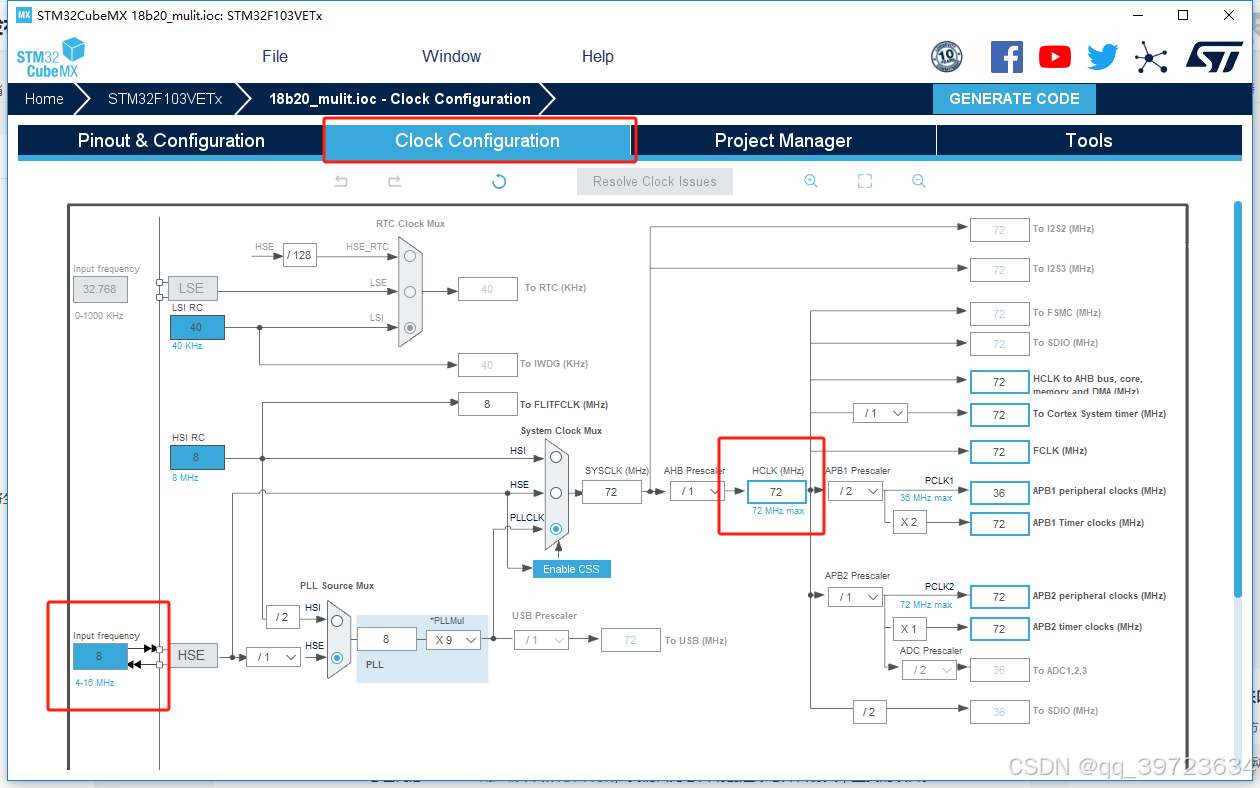This screenshot has width=1260, height=788.
Task: Click the HSE oscillator block
Action: [x=192, y=656]
